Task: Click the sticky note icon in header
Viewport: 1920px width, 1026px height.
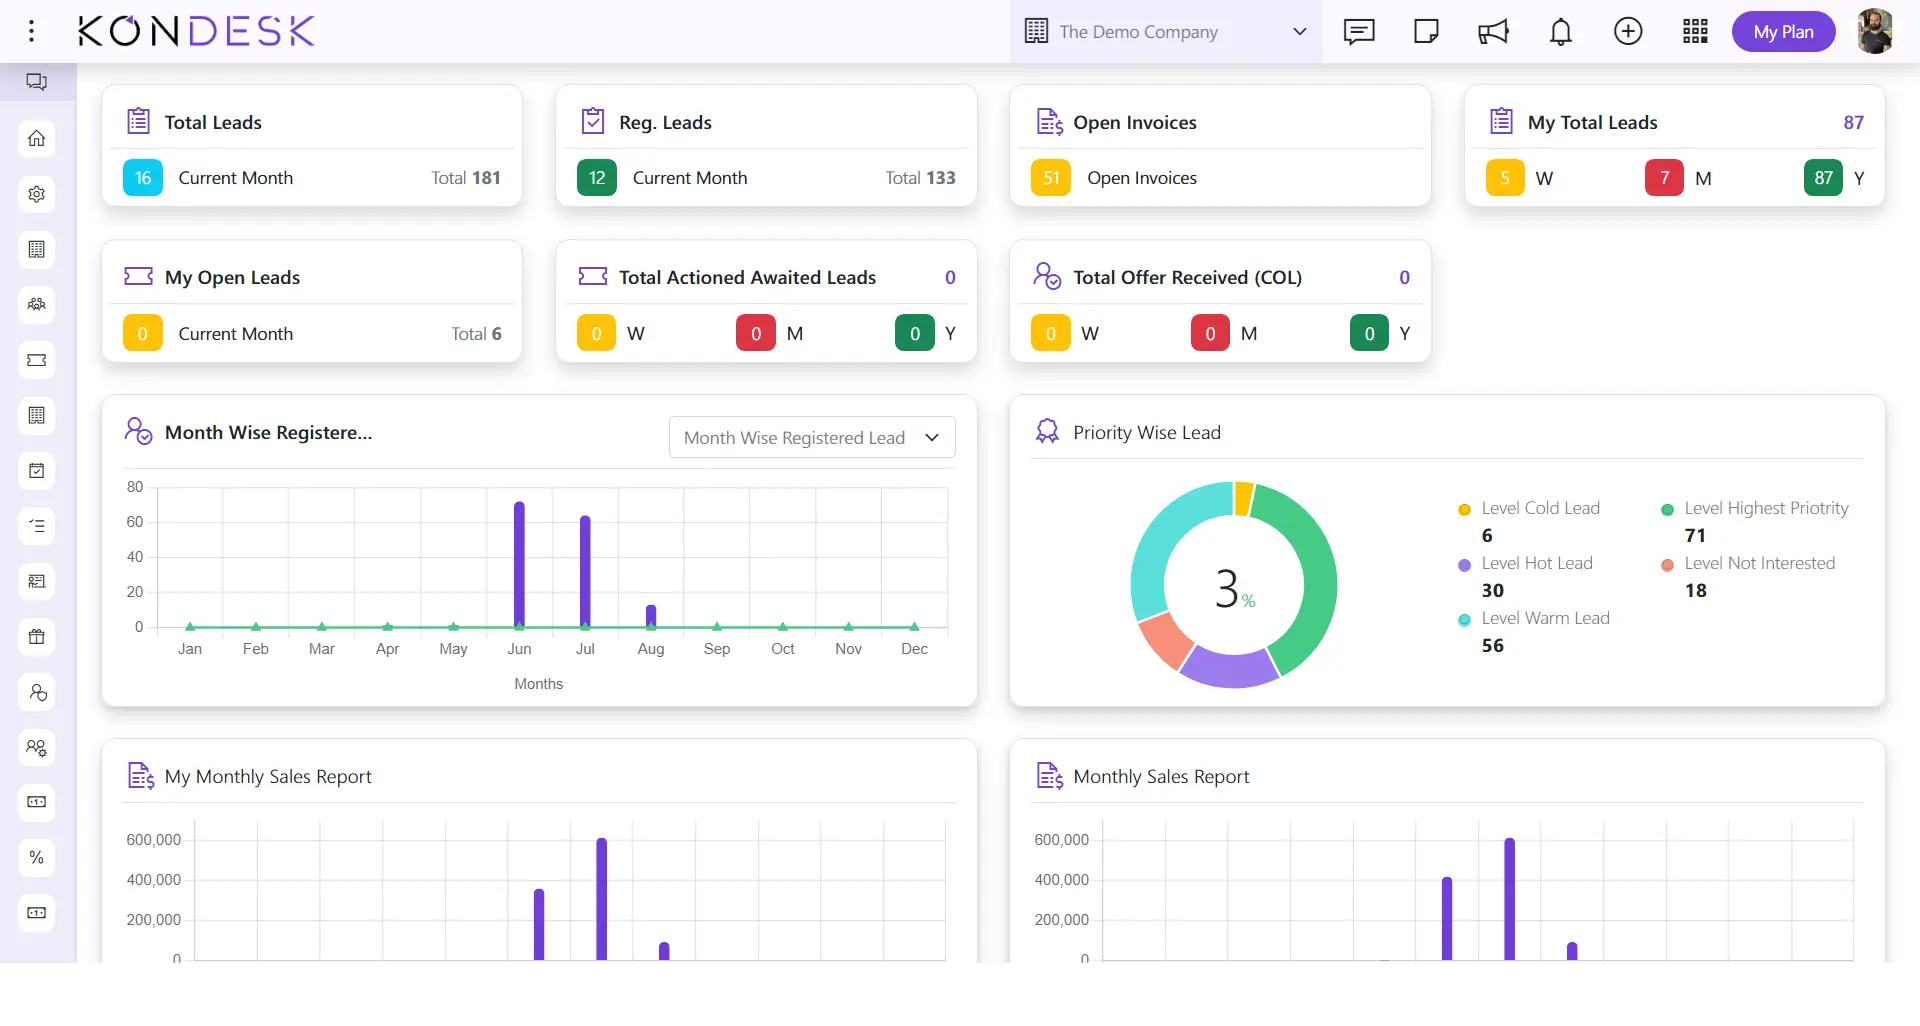Action: [x=1426, y=32]
